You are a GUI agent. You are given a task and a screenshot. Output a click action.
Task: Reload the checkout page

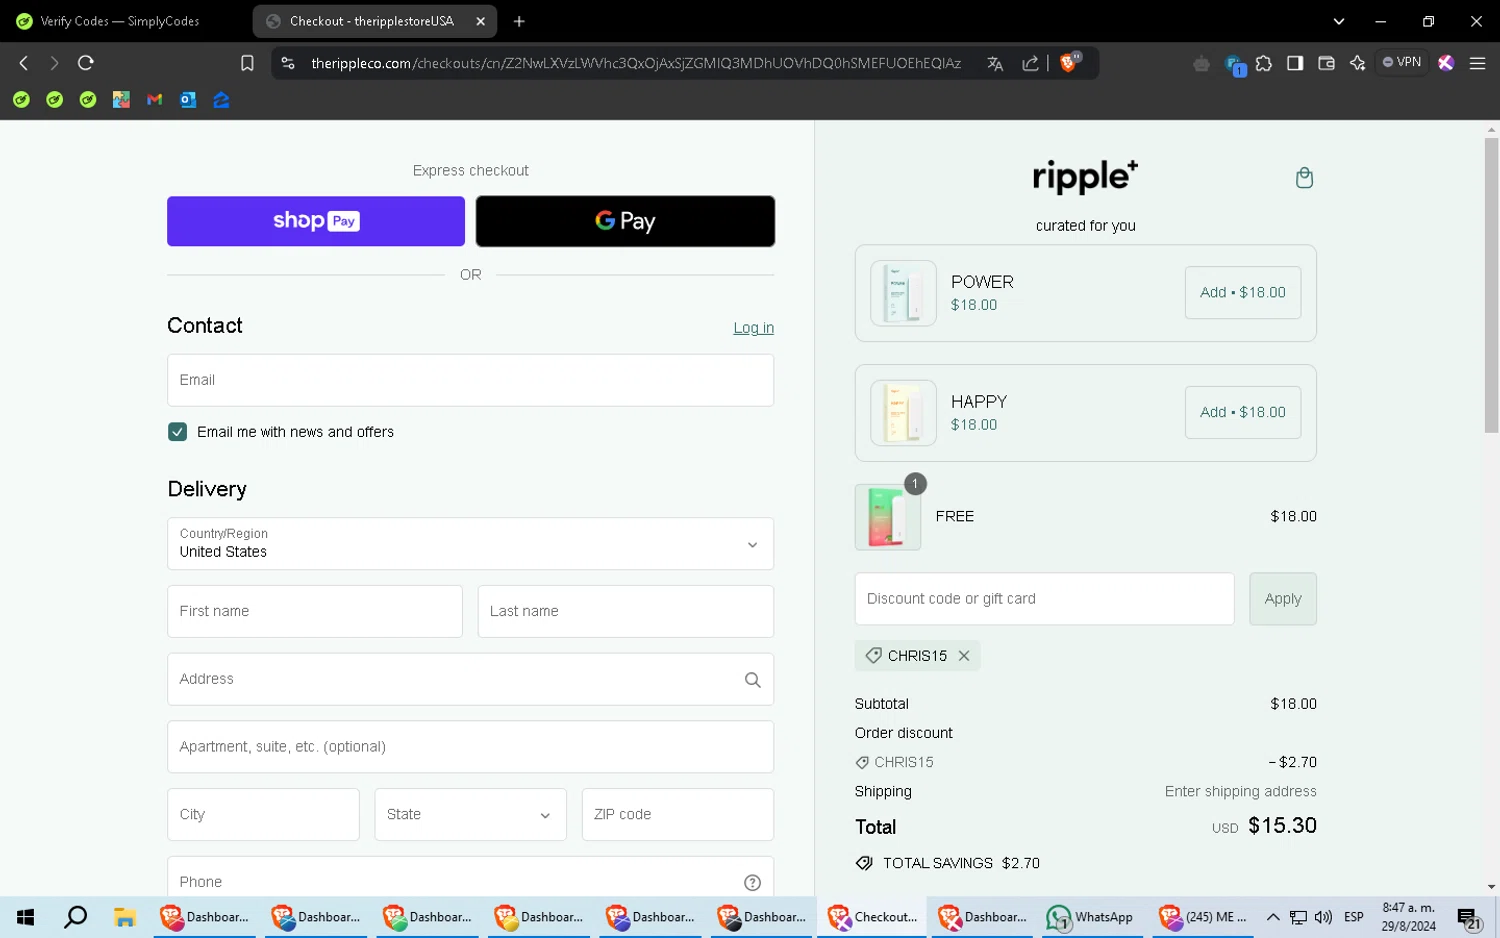click(x=86, y=63)
